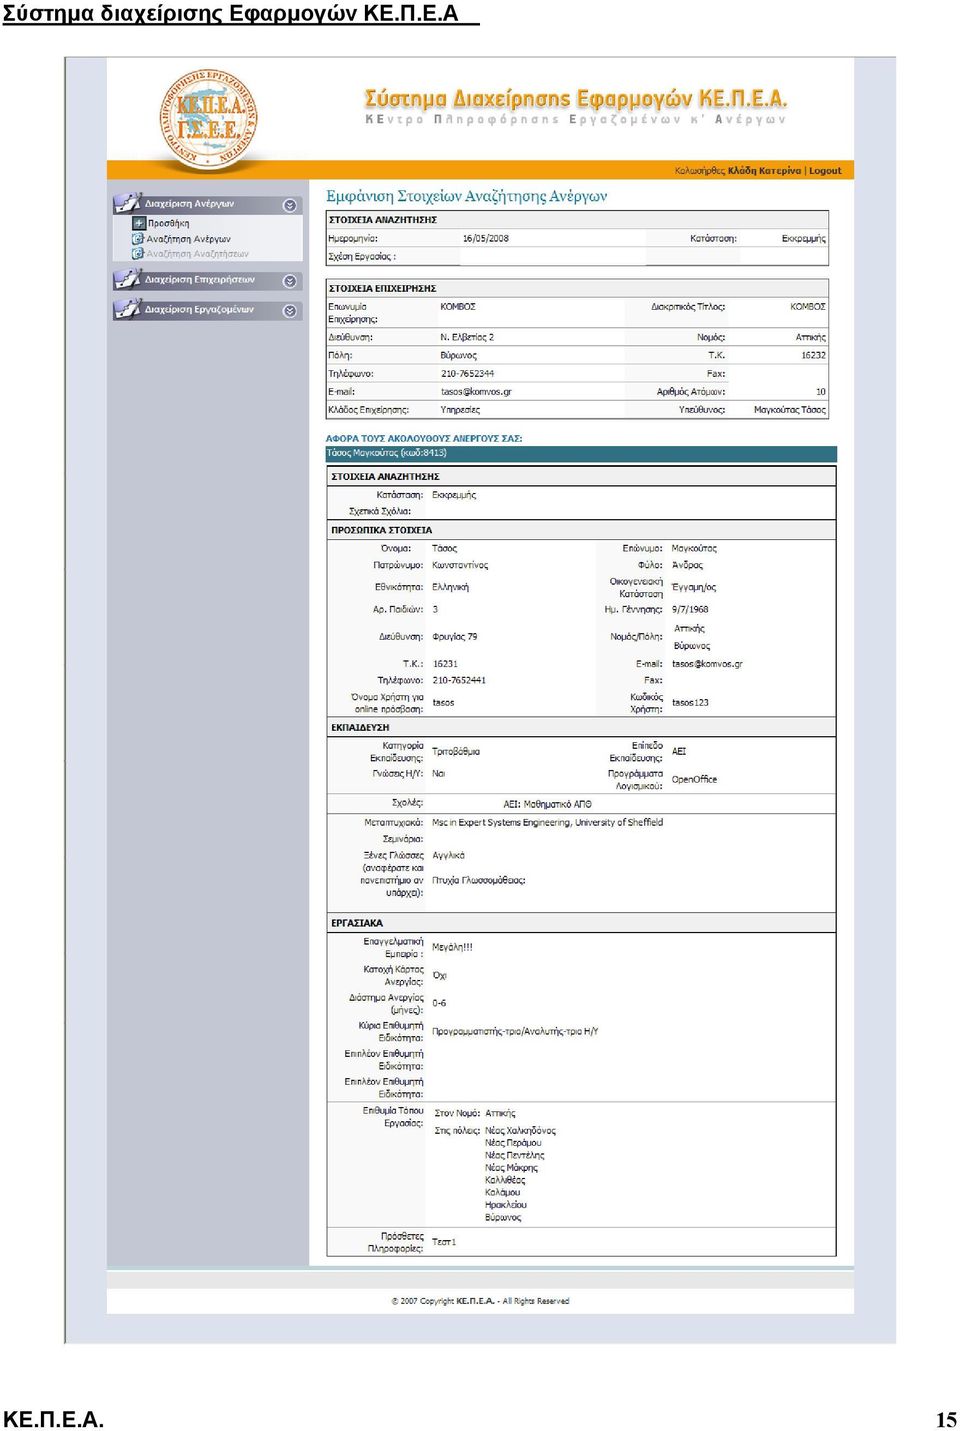Click the Διακριτικός Τίτλος value ΚΟΜΒΟΣ
This screenshot has width=960, height=1431.
(808, 307)
